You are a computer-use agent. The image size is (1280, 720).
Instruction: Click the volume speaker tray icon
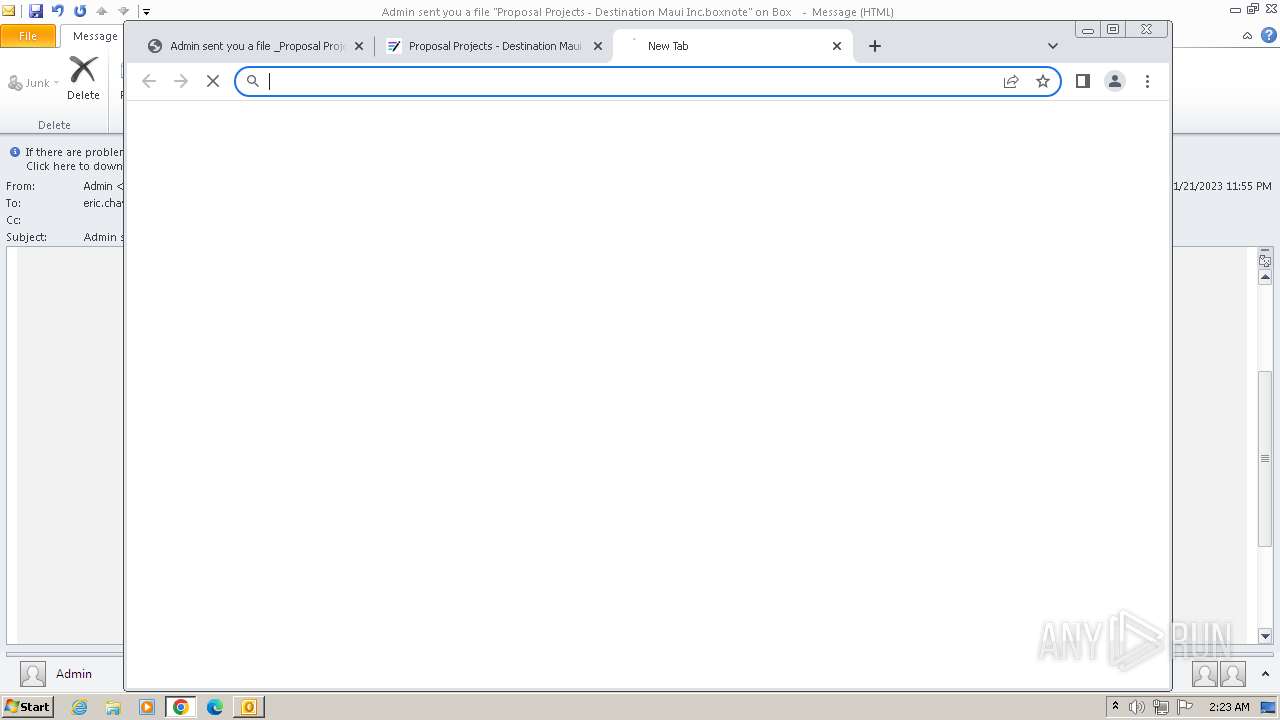pyautogui.click(x=1137, y=707)
